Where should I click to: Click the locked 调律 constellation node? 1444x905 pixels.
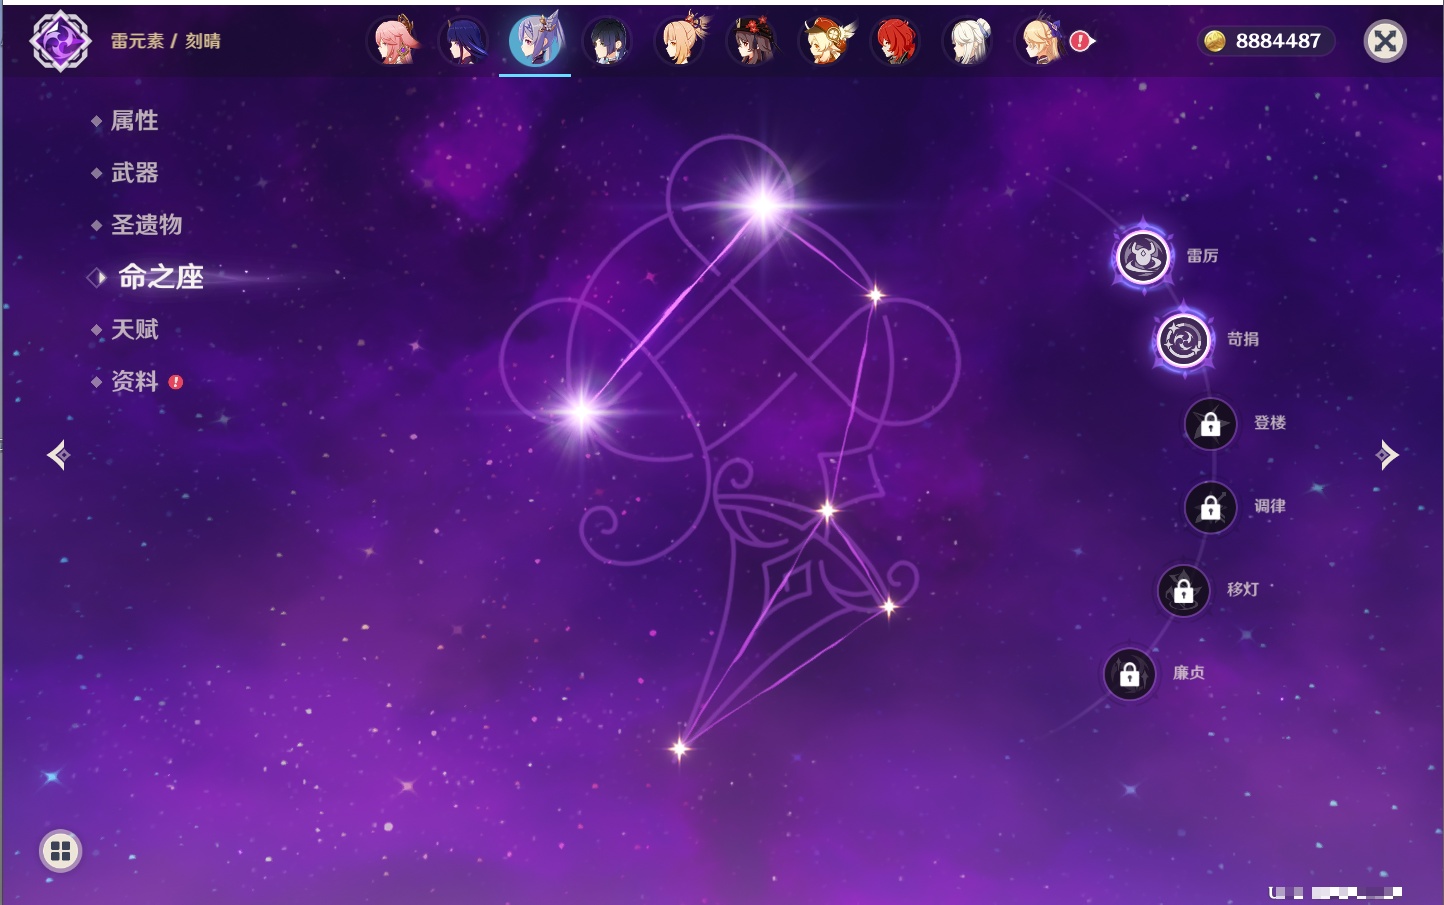pyautogui.click(x=1210, y=507)
